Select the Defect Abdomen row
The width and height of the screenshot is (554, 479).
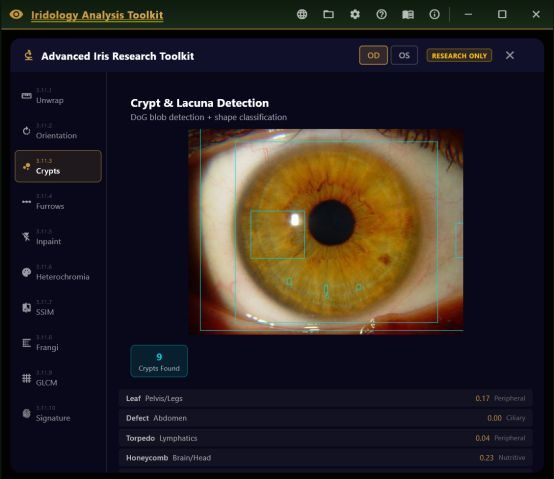click(x=325, y=418)
